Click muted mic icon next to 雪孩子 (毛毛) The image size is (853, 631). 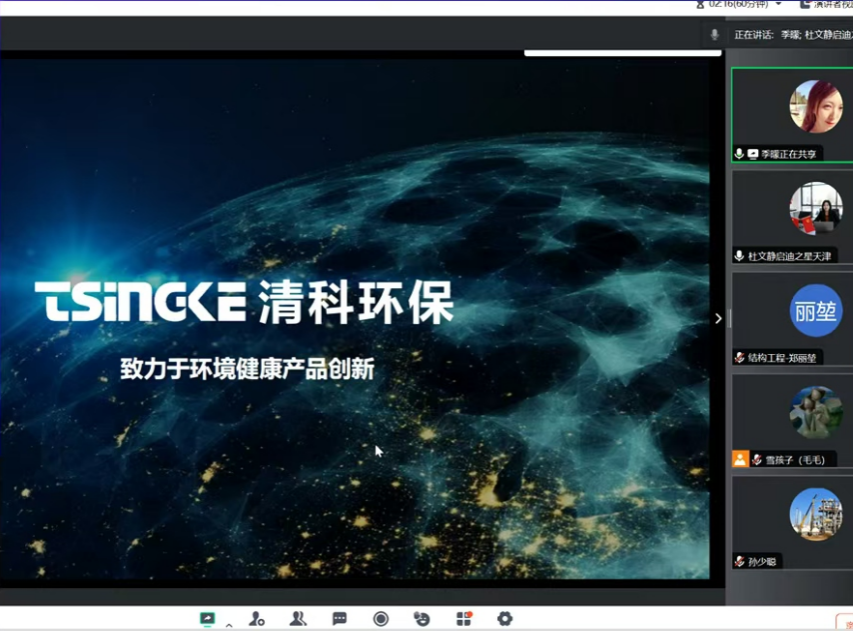point(757,460)
